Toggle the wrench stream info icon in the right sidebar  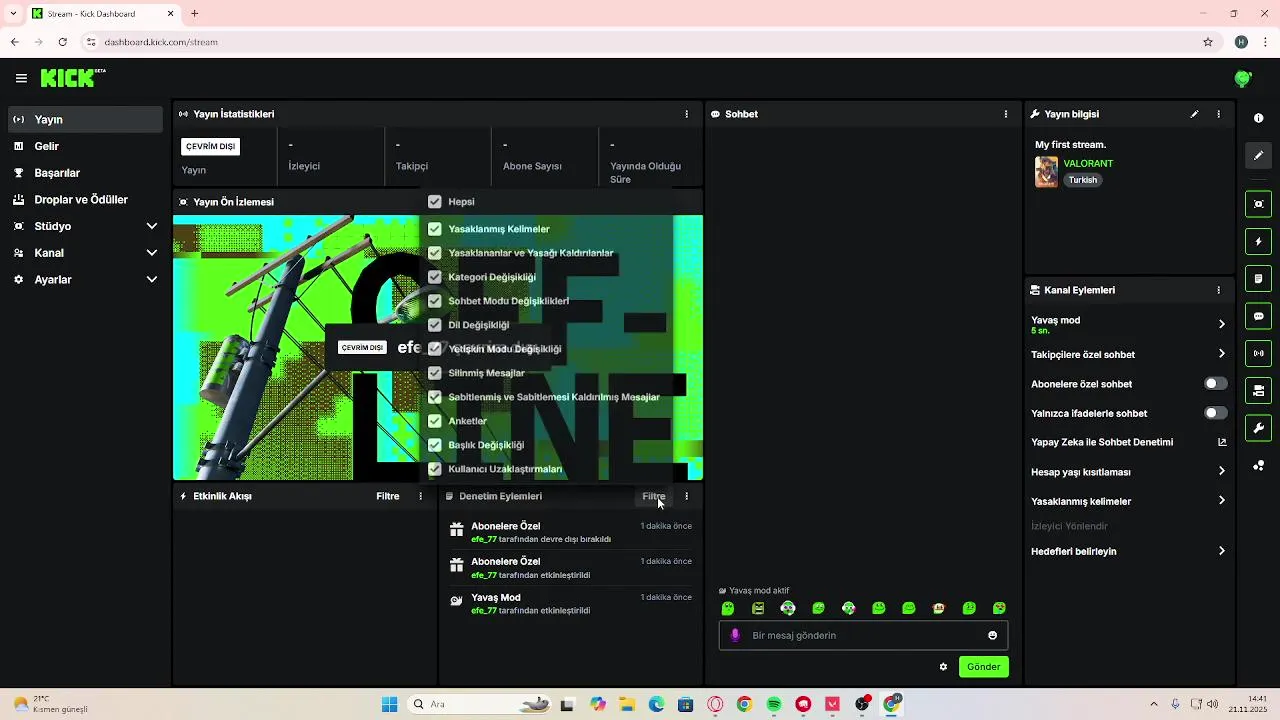click(1258, 428)
